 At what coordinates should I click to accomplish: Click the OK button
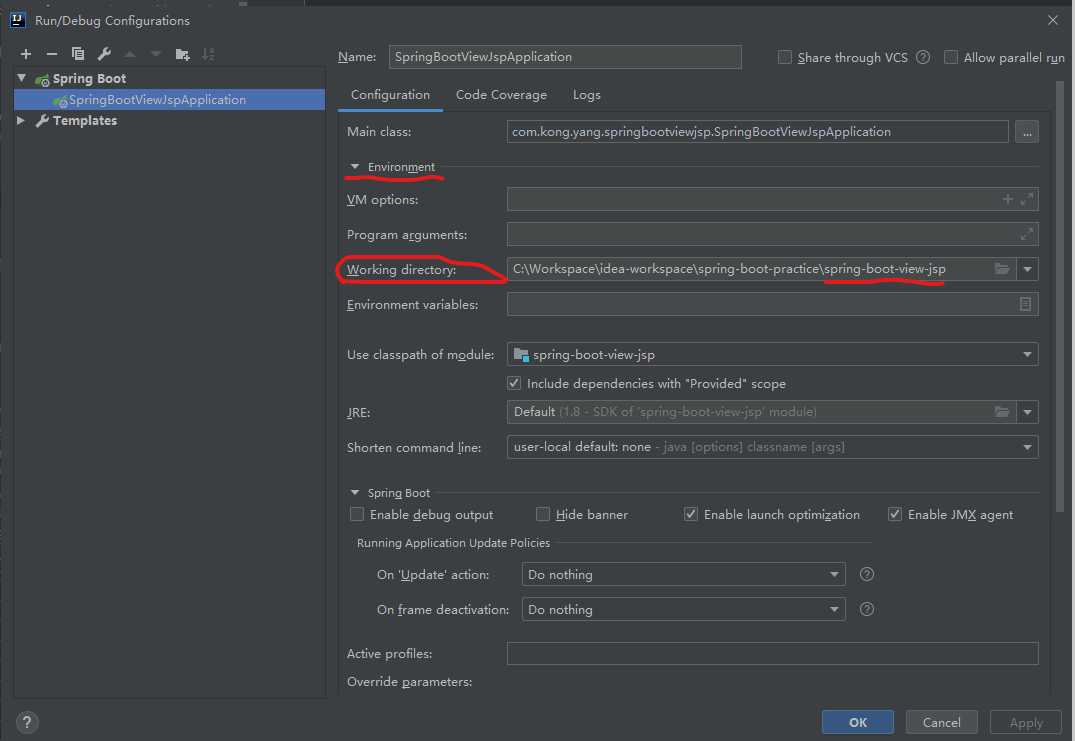(x=858, y=722)
